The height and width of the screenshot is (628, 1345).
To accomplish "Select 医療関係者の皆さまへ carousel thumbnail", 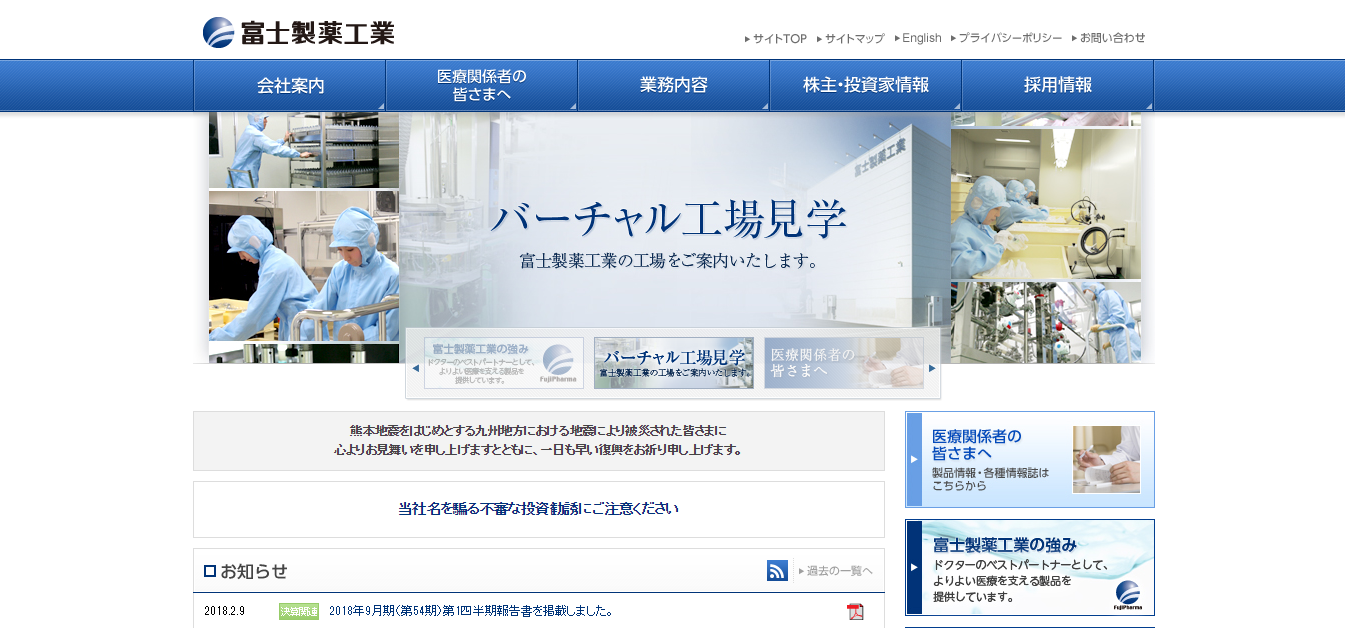I will [844, 363].
